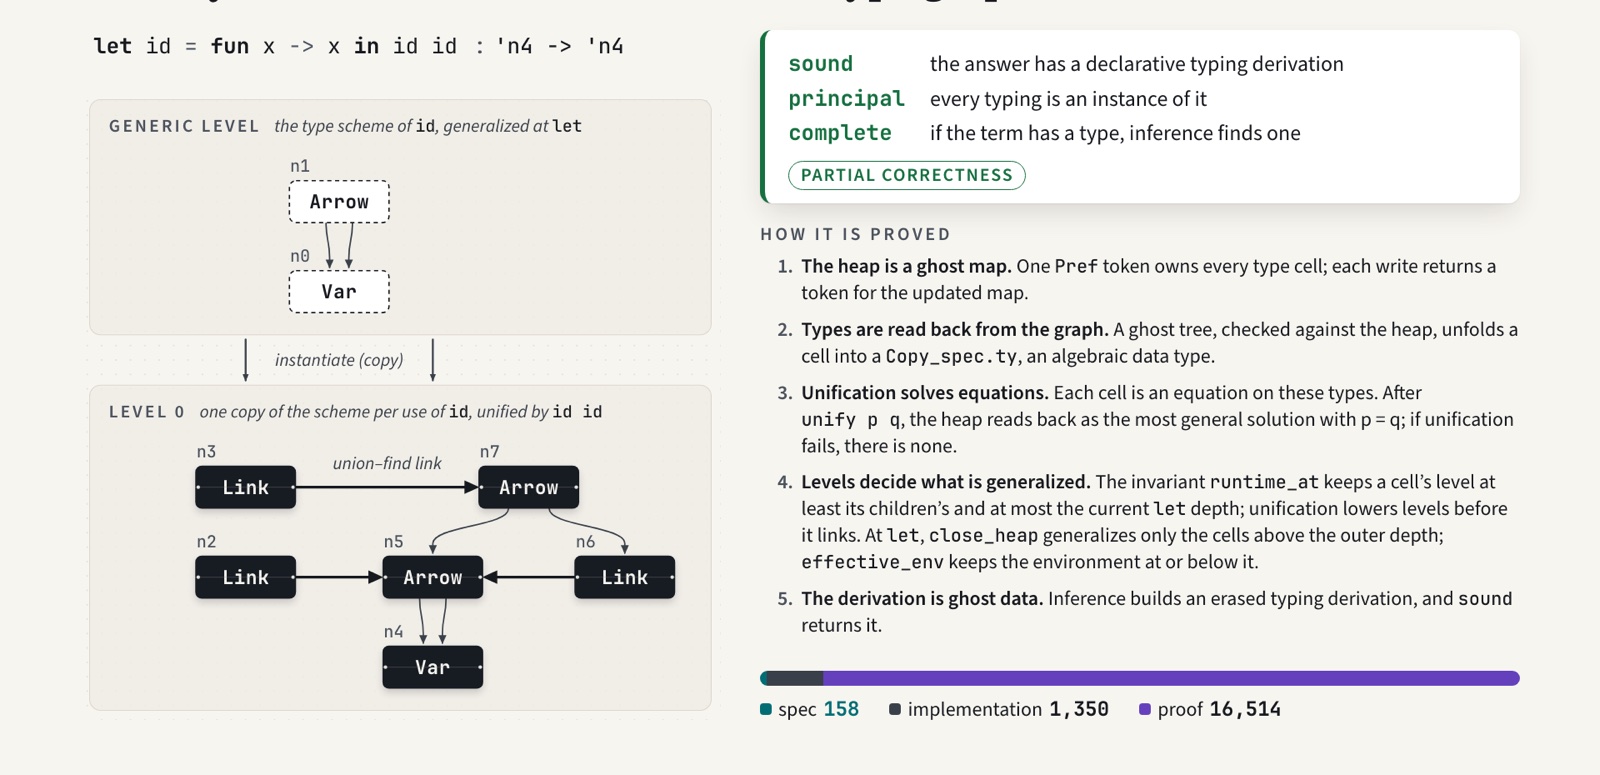The height and width of the screenshot is (775, 1600).
Task: Click the n1 dashed Arrow node
Action: (x=339, y=202)
